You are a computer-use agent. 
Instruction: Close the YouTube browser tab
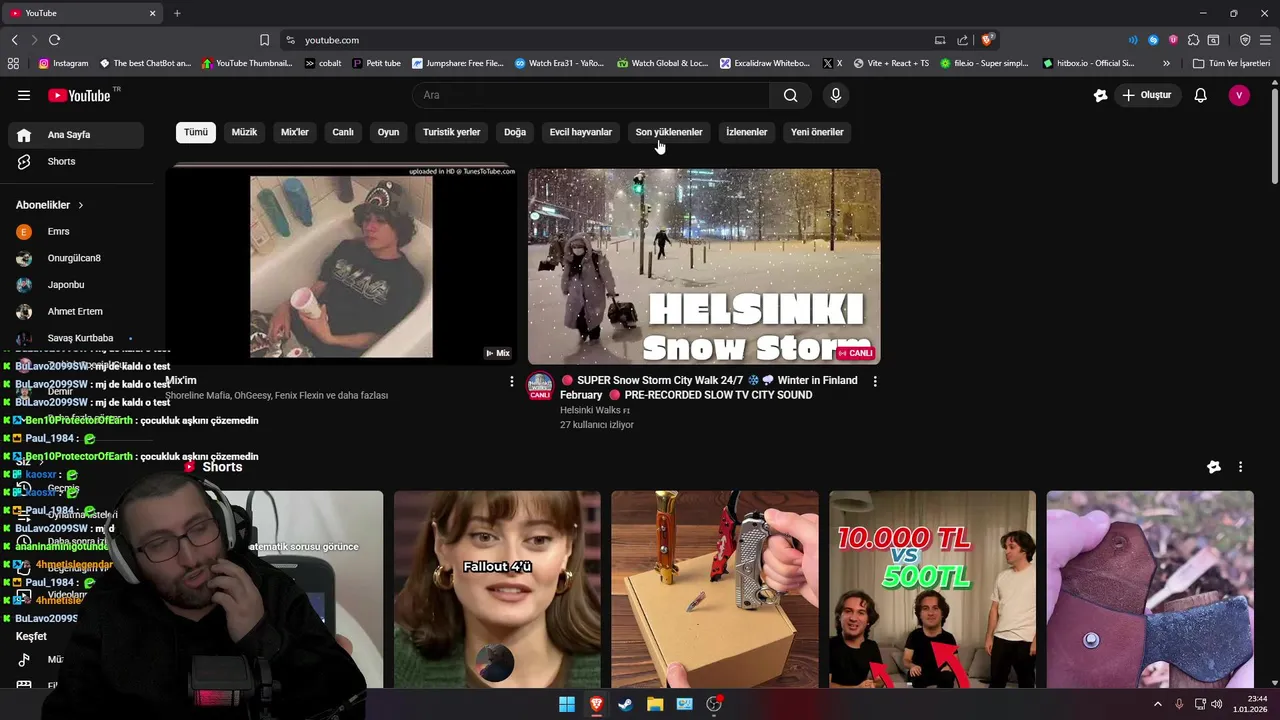click(x=153, y=13)
